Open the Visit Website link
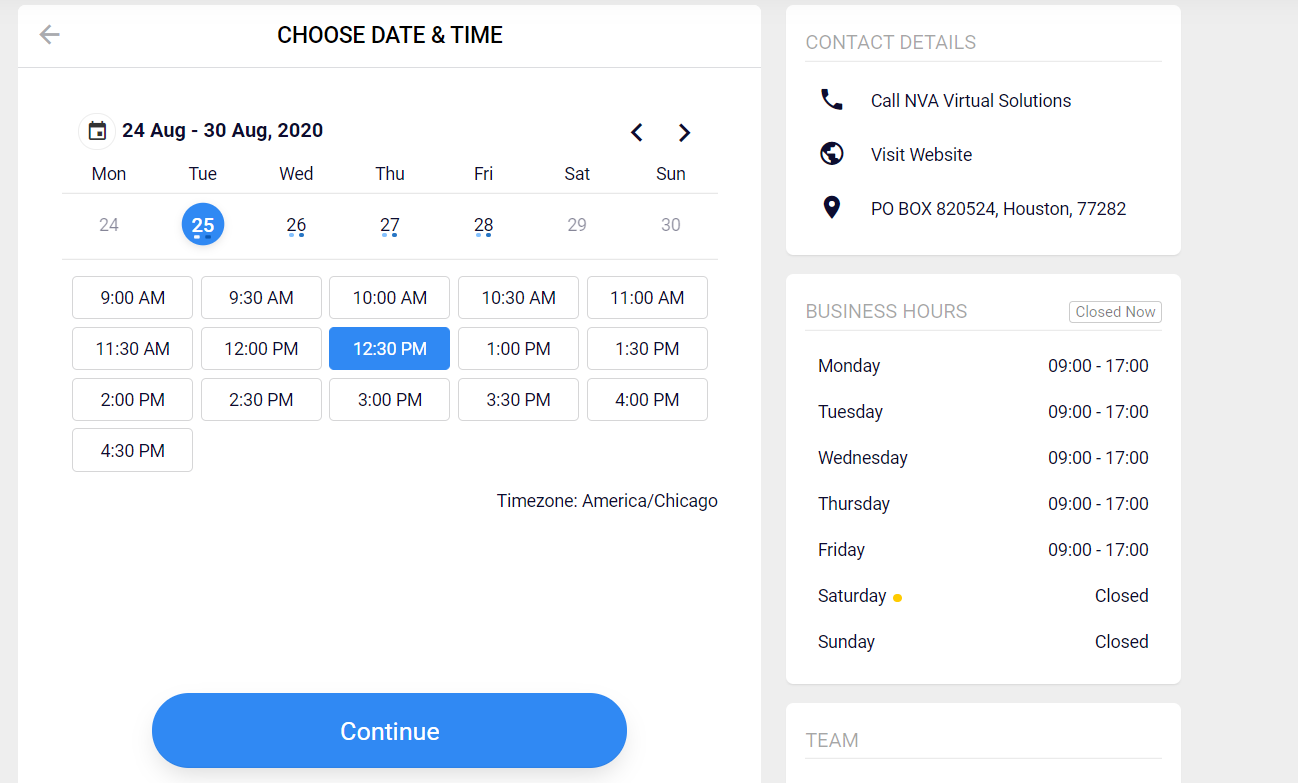 tap(921, 155)
